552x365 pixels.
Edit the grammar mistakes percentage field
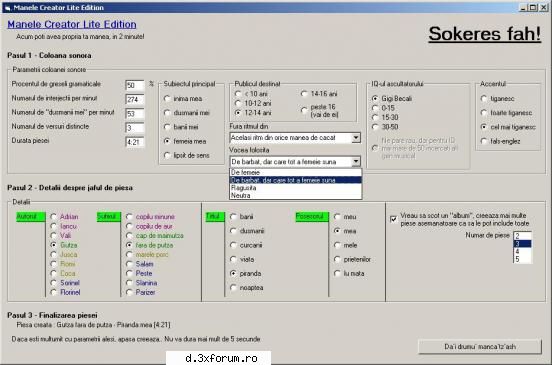[135, 85]
